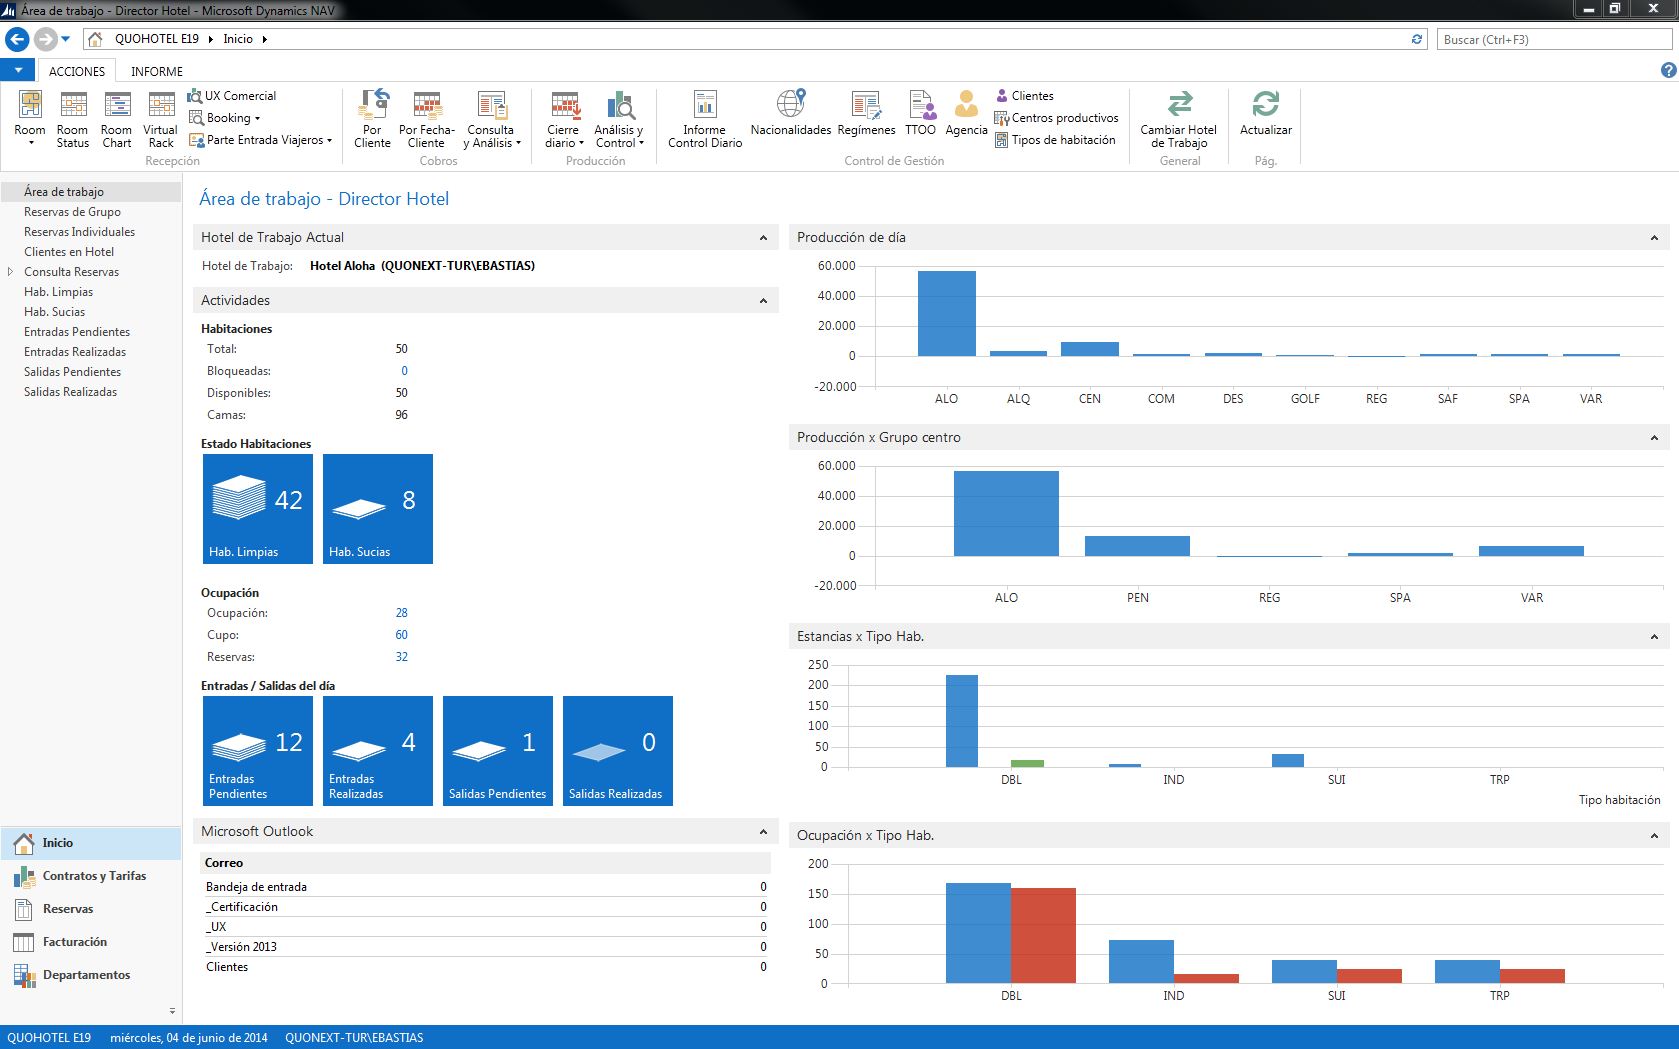
Task: Open the Cierre diario dropdown
Action: [565, 119]
